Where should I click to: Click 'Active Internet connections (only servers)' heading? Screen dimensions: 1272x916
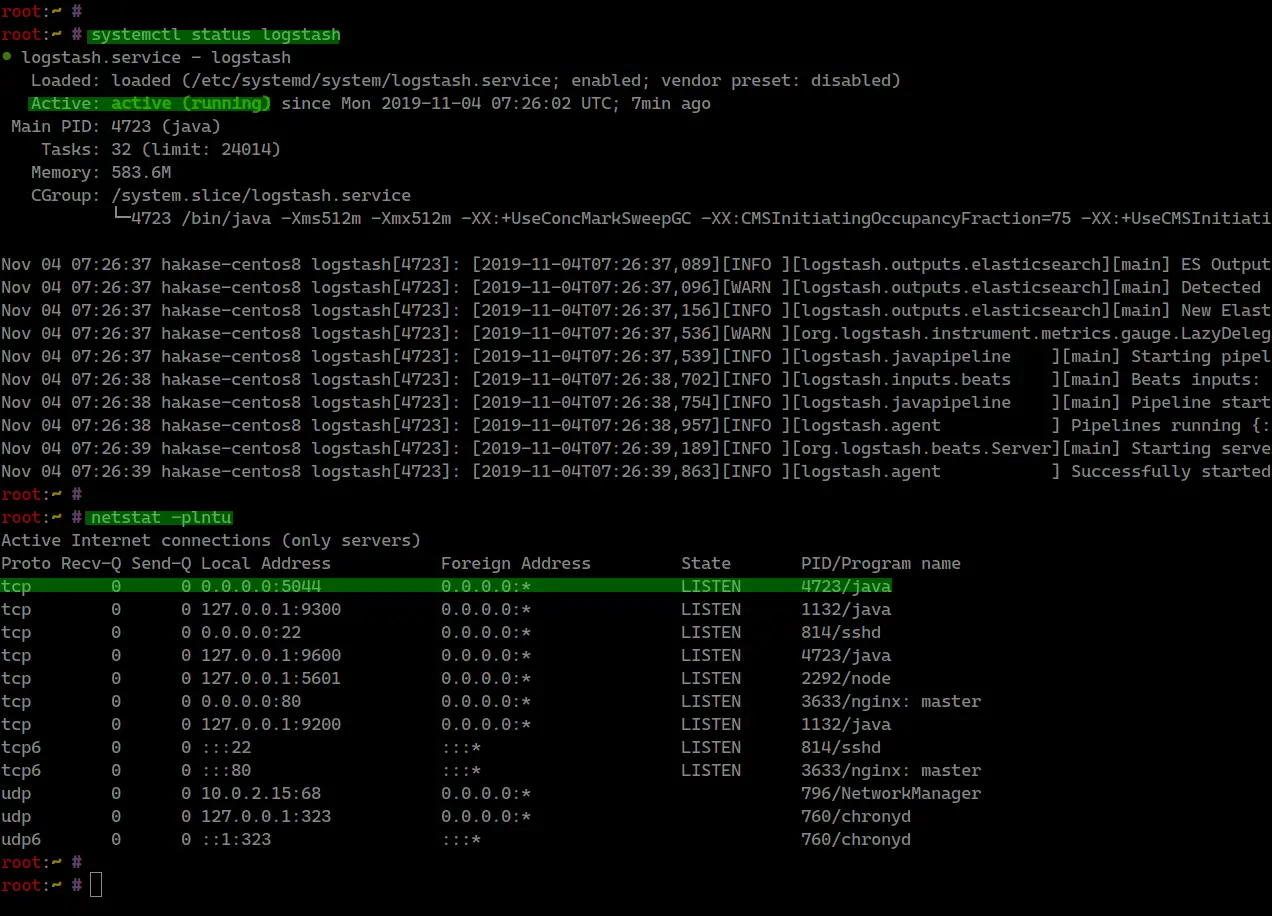(211, 541)
